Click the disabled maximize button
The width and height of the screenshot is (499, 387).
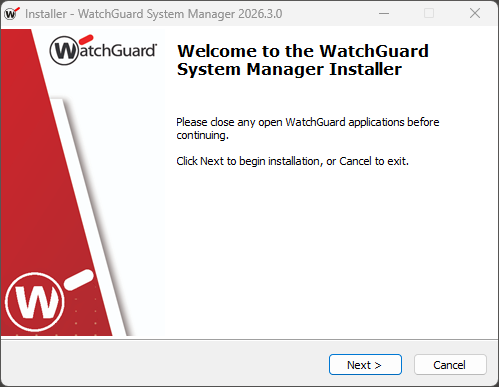tap(429, 14)
